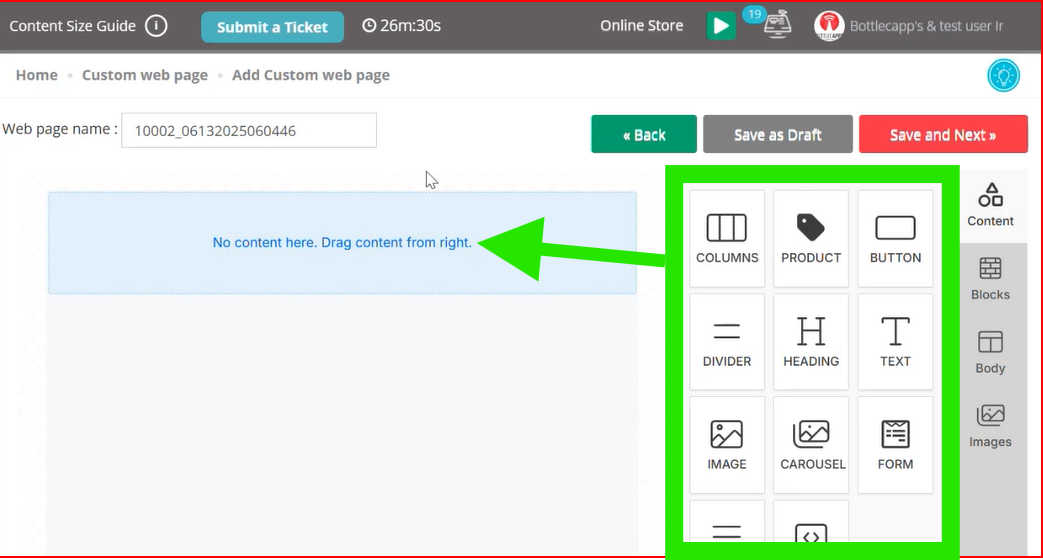Open the Body settings tab
Viewport: 1043px width, 560px height.
(990, 352)
